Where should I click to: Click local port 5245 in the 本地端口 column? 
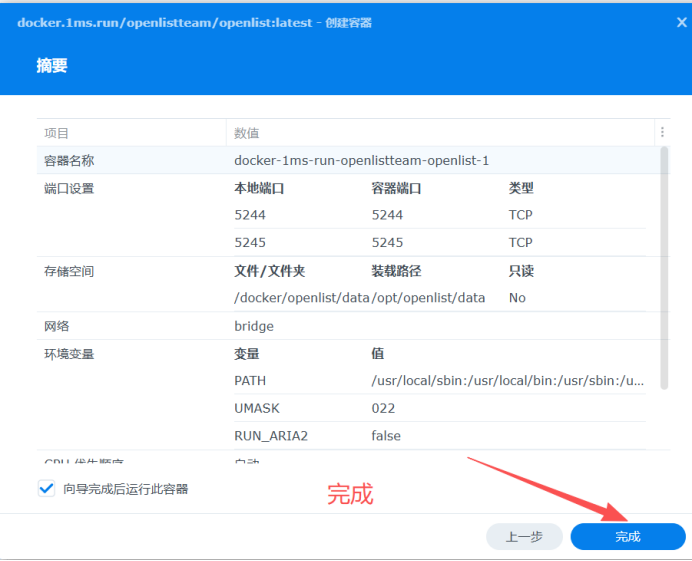250,243
